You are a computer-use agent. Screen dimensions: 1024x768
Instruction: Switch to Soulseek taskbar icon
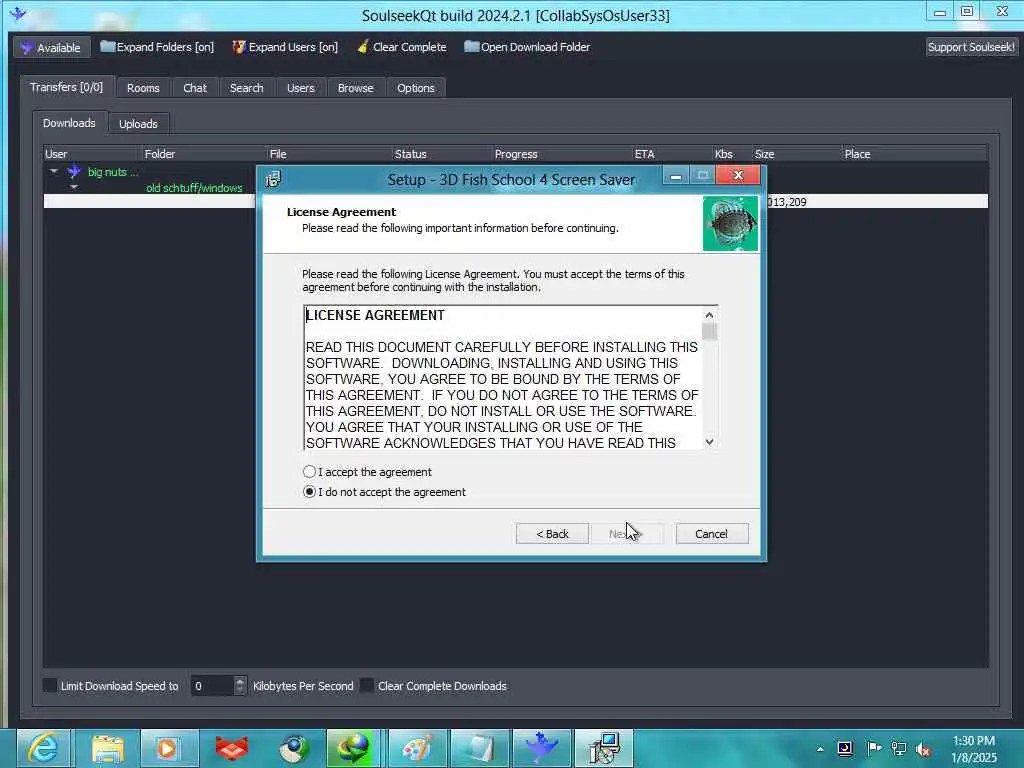click(x=541, y=748)
